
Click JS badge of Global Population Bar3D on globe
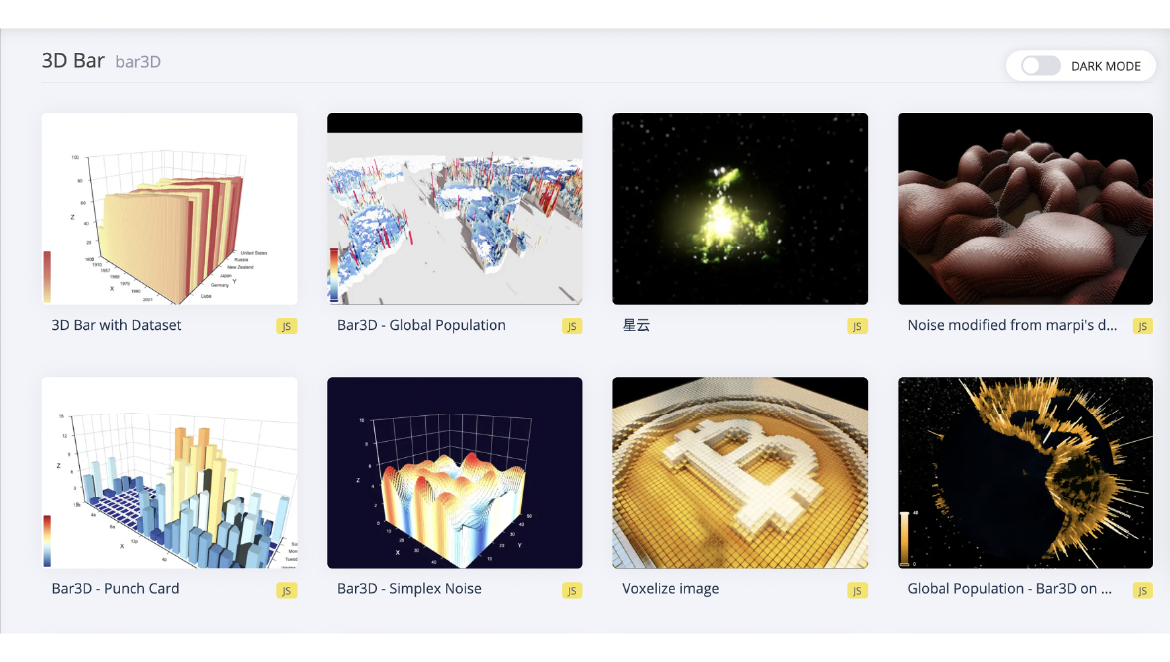(1142, 590)
